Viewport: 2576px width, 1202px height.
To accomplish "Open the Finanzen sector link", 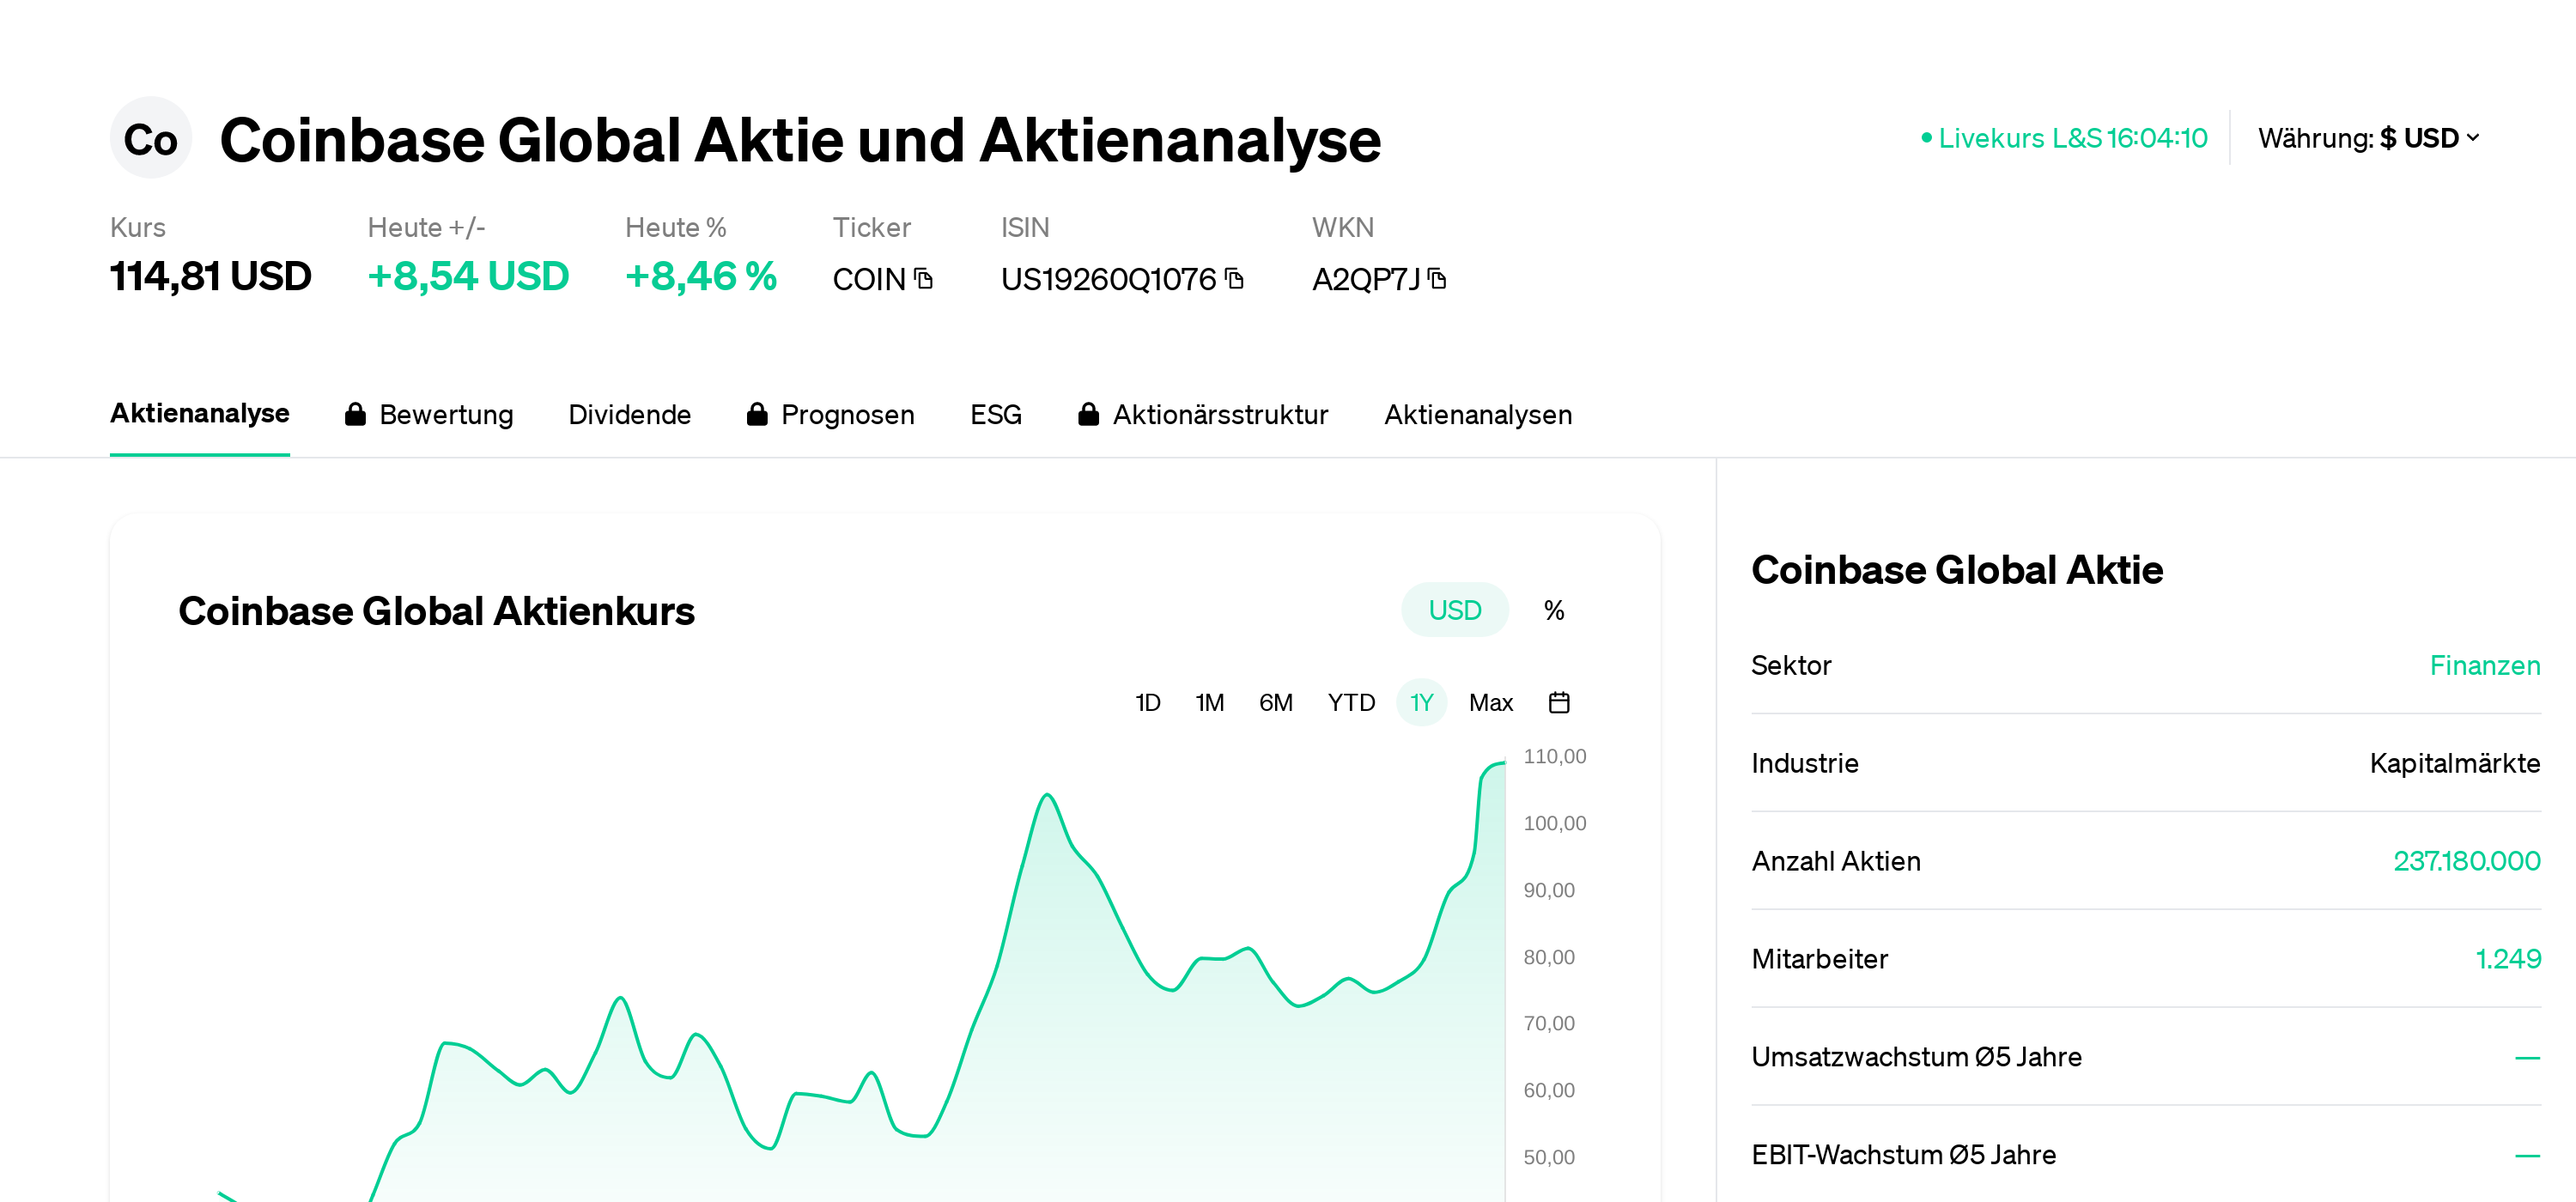I will point(2485,665).
